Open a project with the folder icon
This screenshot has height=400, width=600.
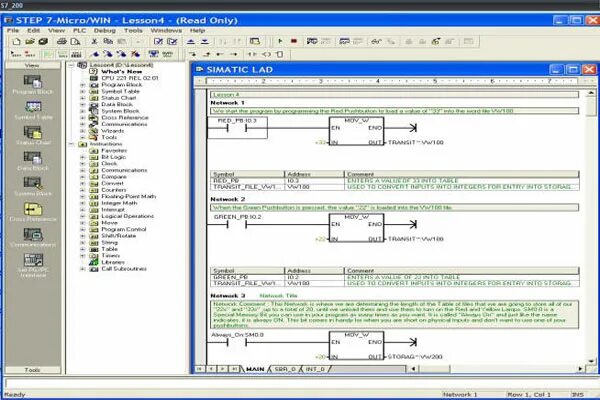click(x=30, y=41)
